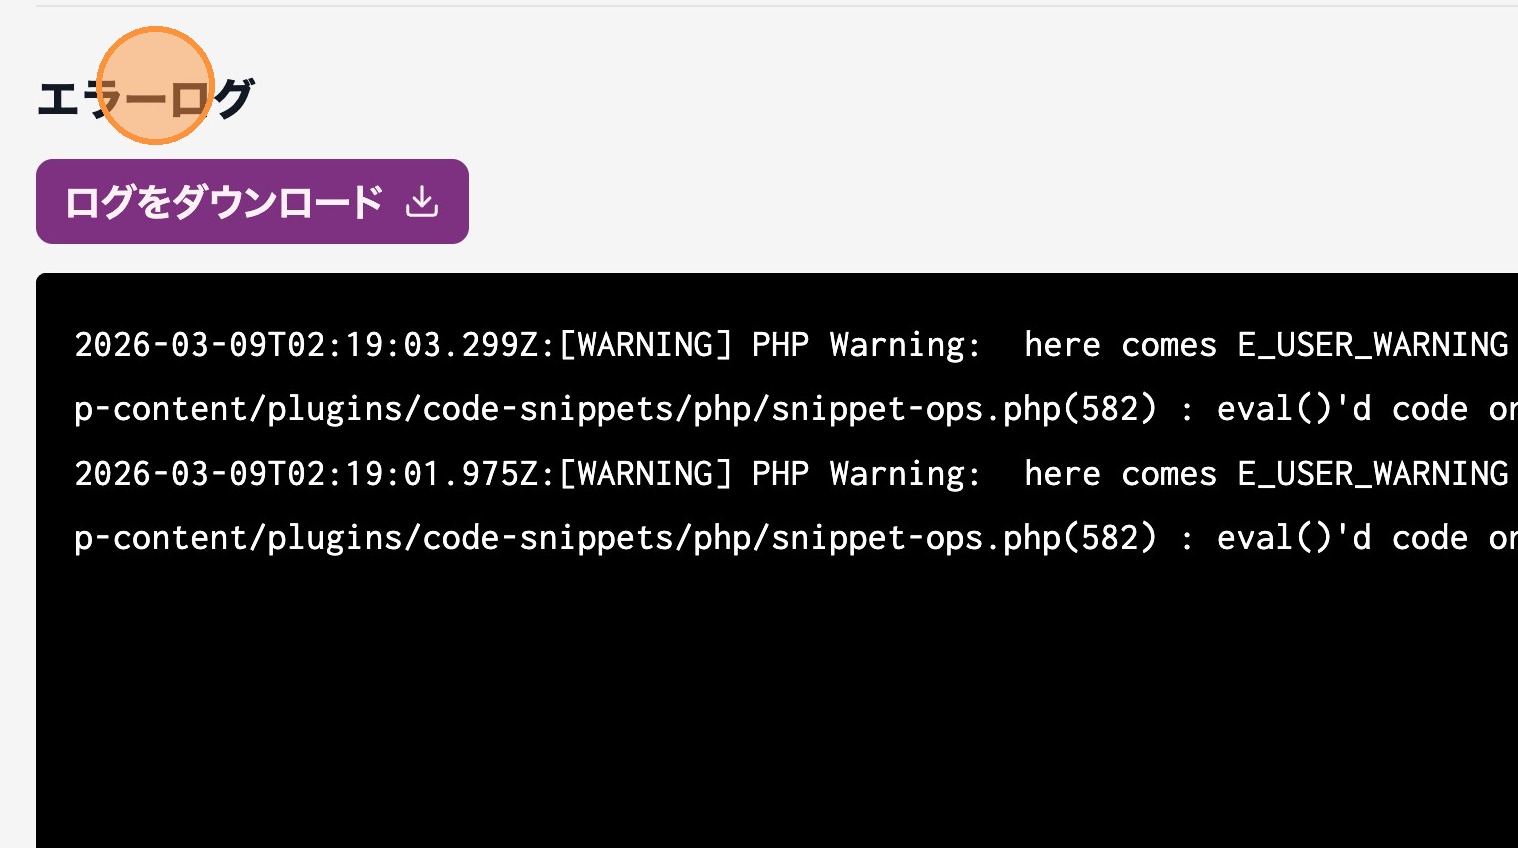Viewport: 1518px width, 848px height.
Task: Click snippet-ops.php(582) in the first entry
Action: pos(964,409)
